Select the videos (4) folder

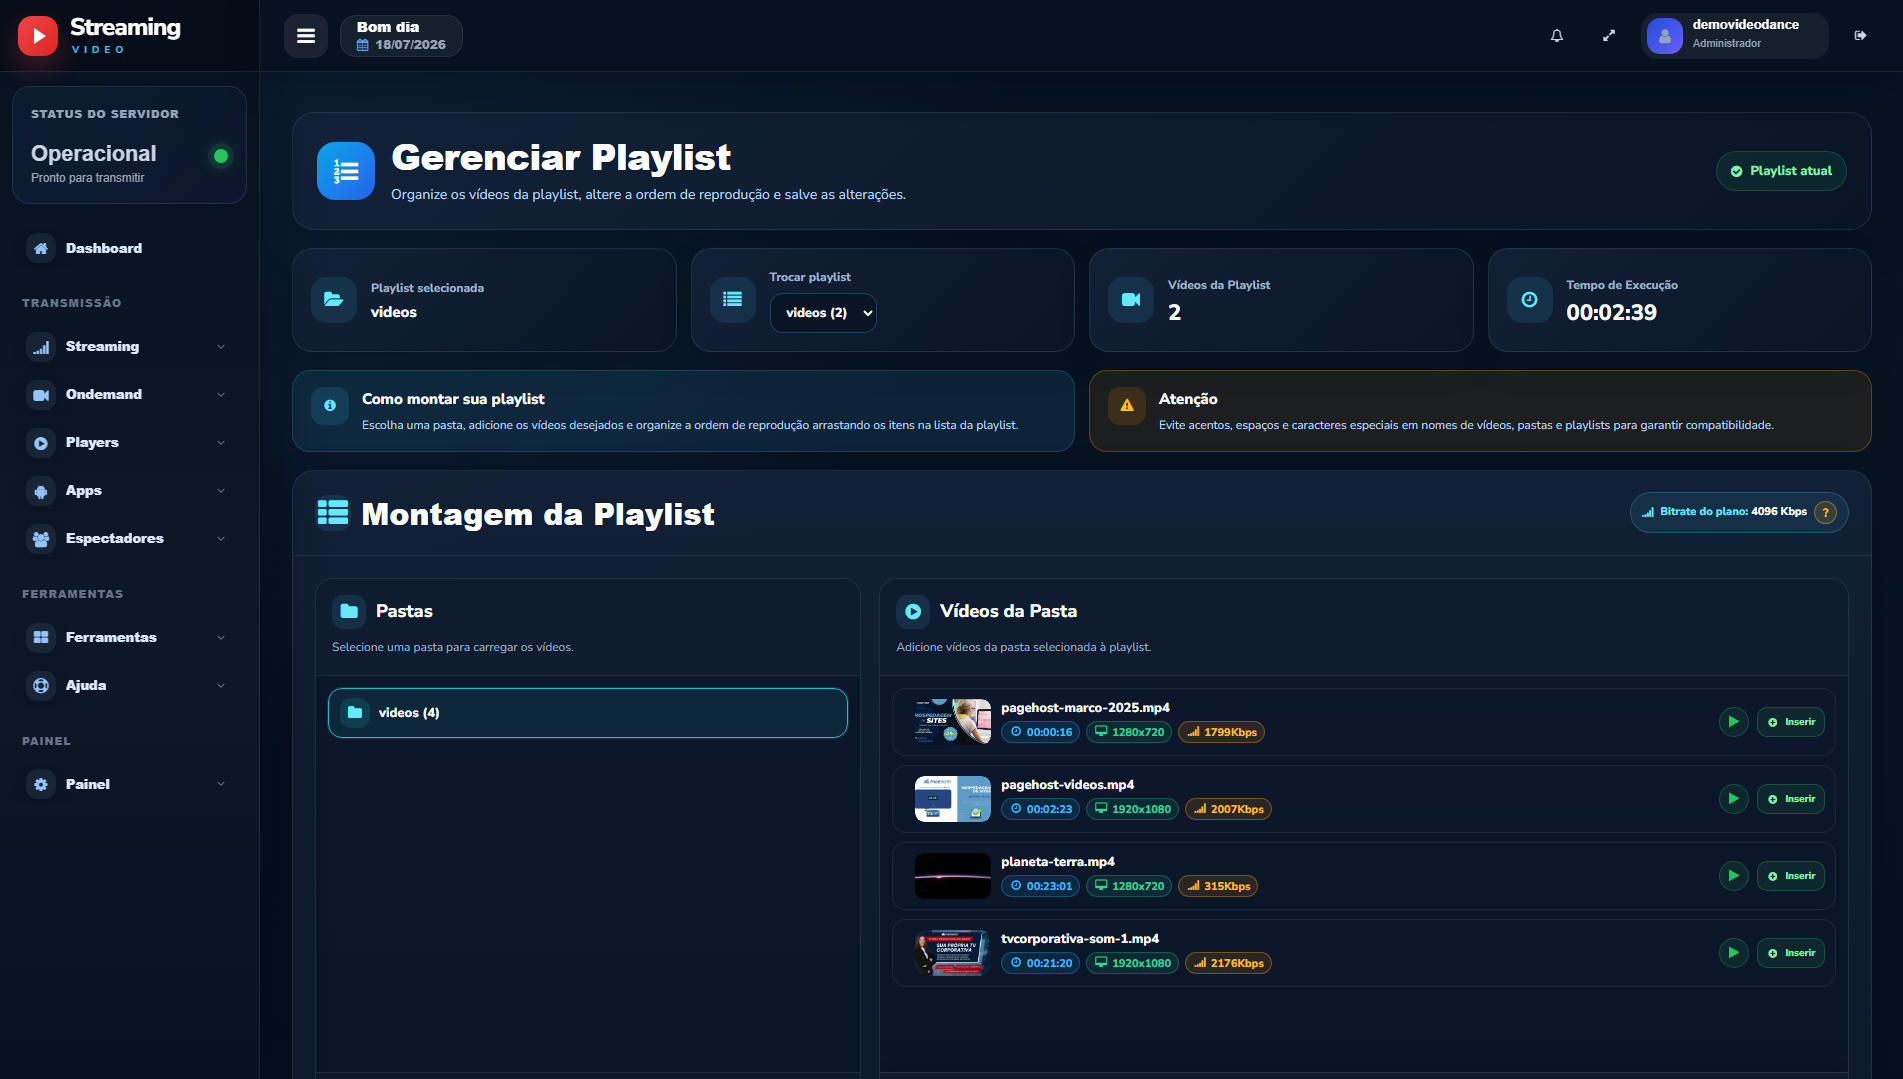pyautogui.click(x=588, y=713)
